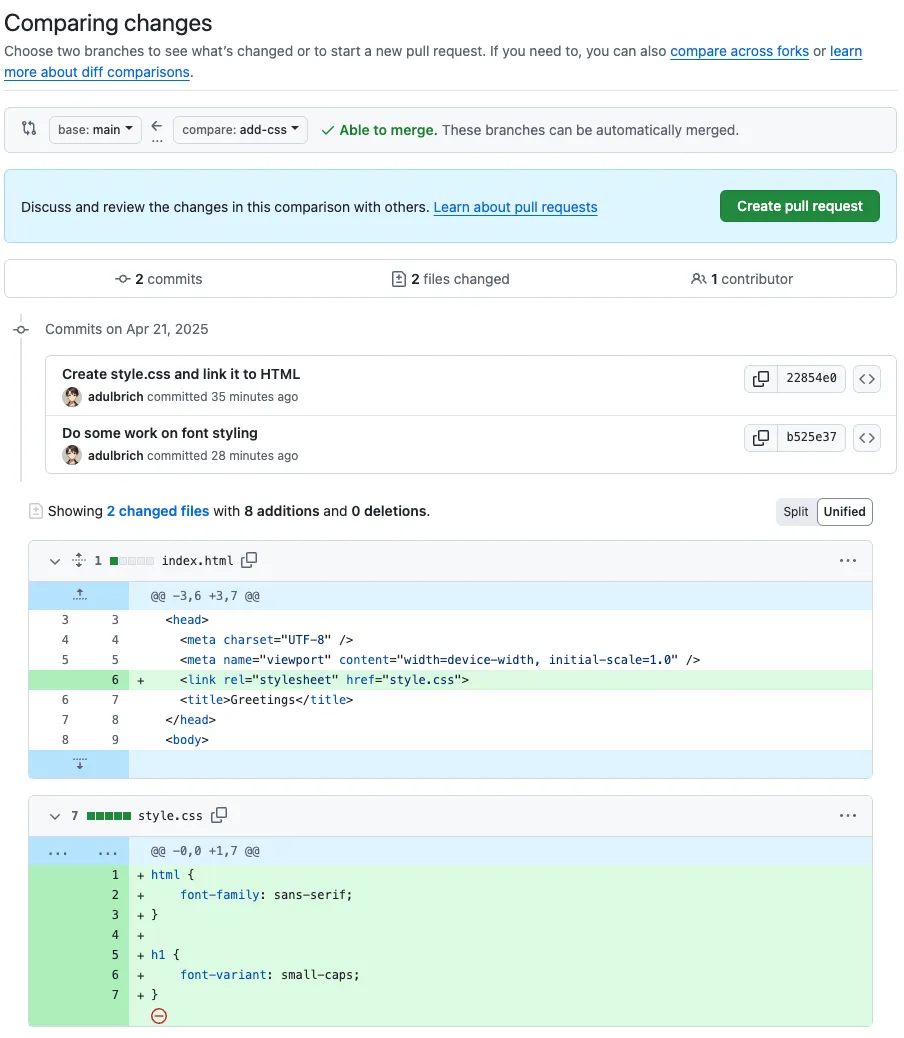
Task: Click the style.css file name
Action: [x=170, y=816]
